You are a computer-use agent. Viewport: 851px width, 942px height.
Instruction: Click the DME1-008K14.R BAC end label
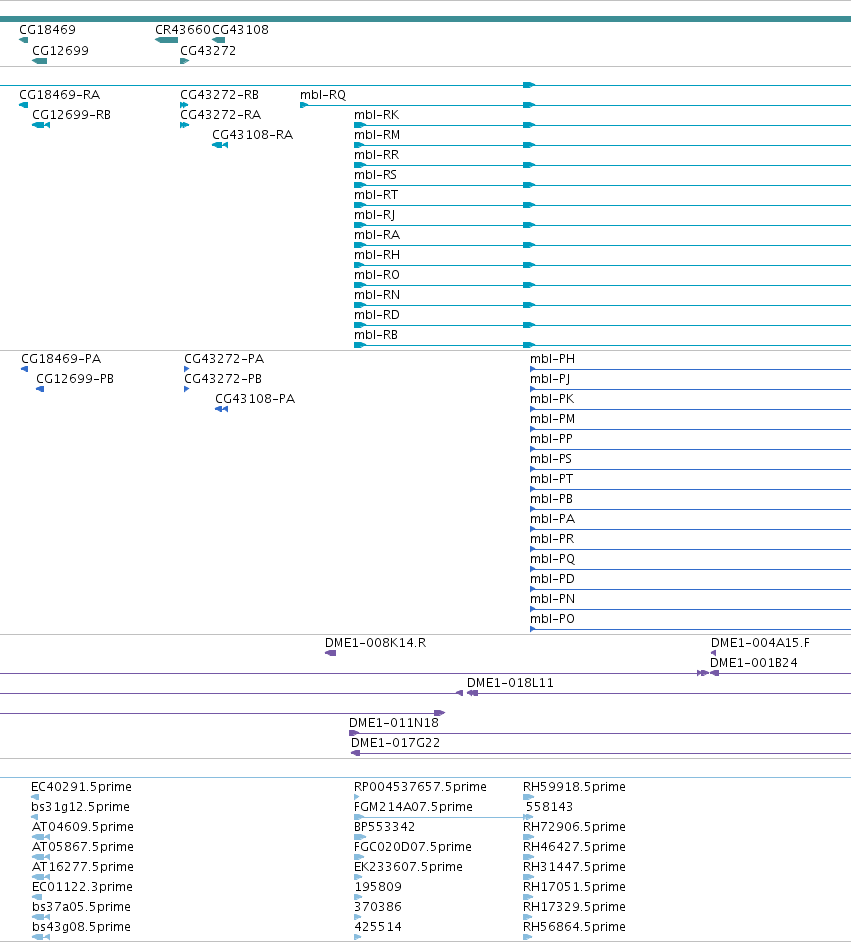375,643
